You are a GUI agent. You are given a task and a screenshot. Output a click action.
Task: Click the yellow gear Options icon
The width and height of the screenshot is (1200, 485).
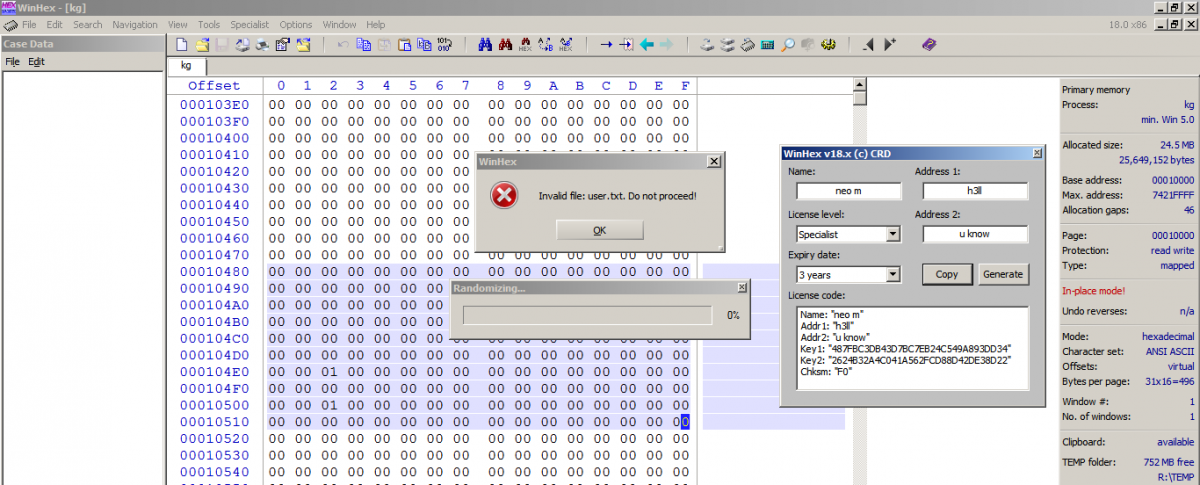tap(828, 45)
